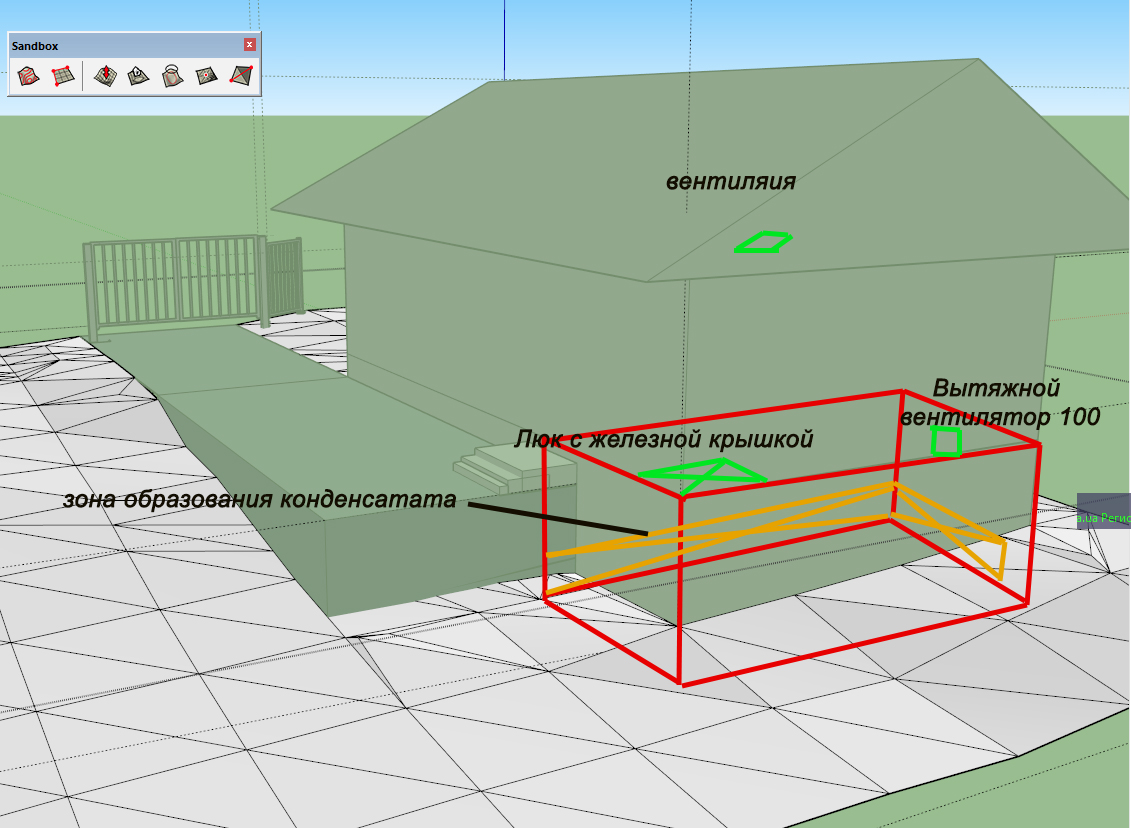The height and width of the screenshot is (828, 1131).
Task: Choose the Stamp sandbox tool
Action: coord(138,76)
